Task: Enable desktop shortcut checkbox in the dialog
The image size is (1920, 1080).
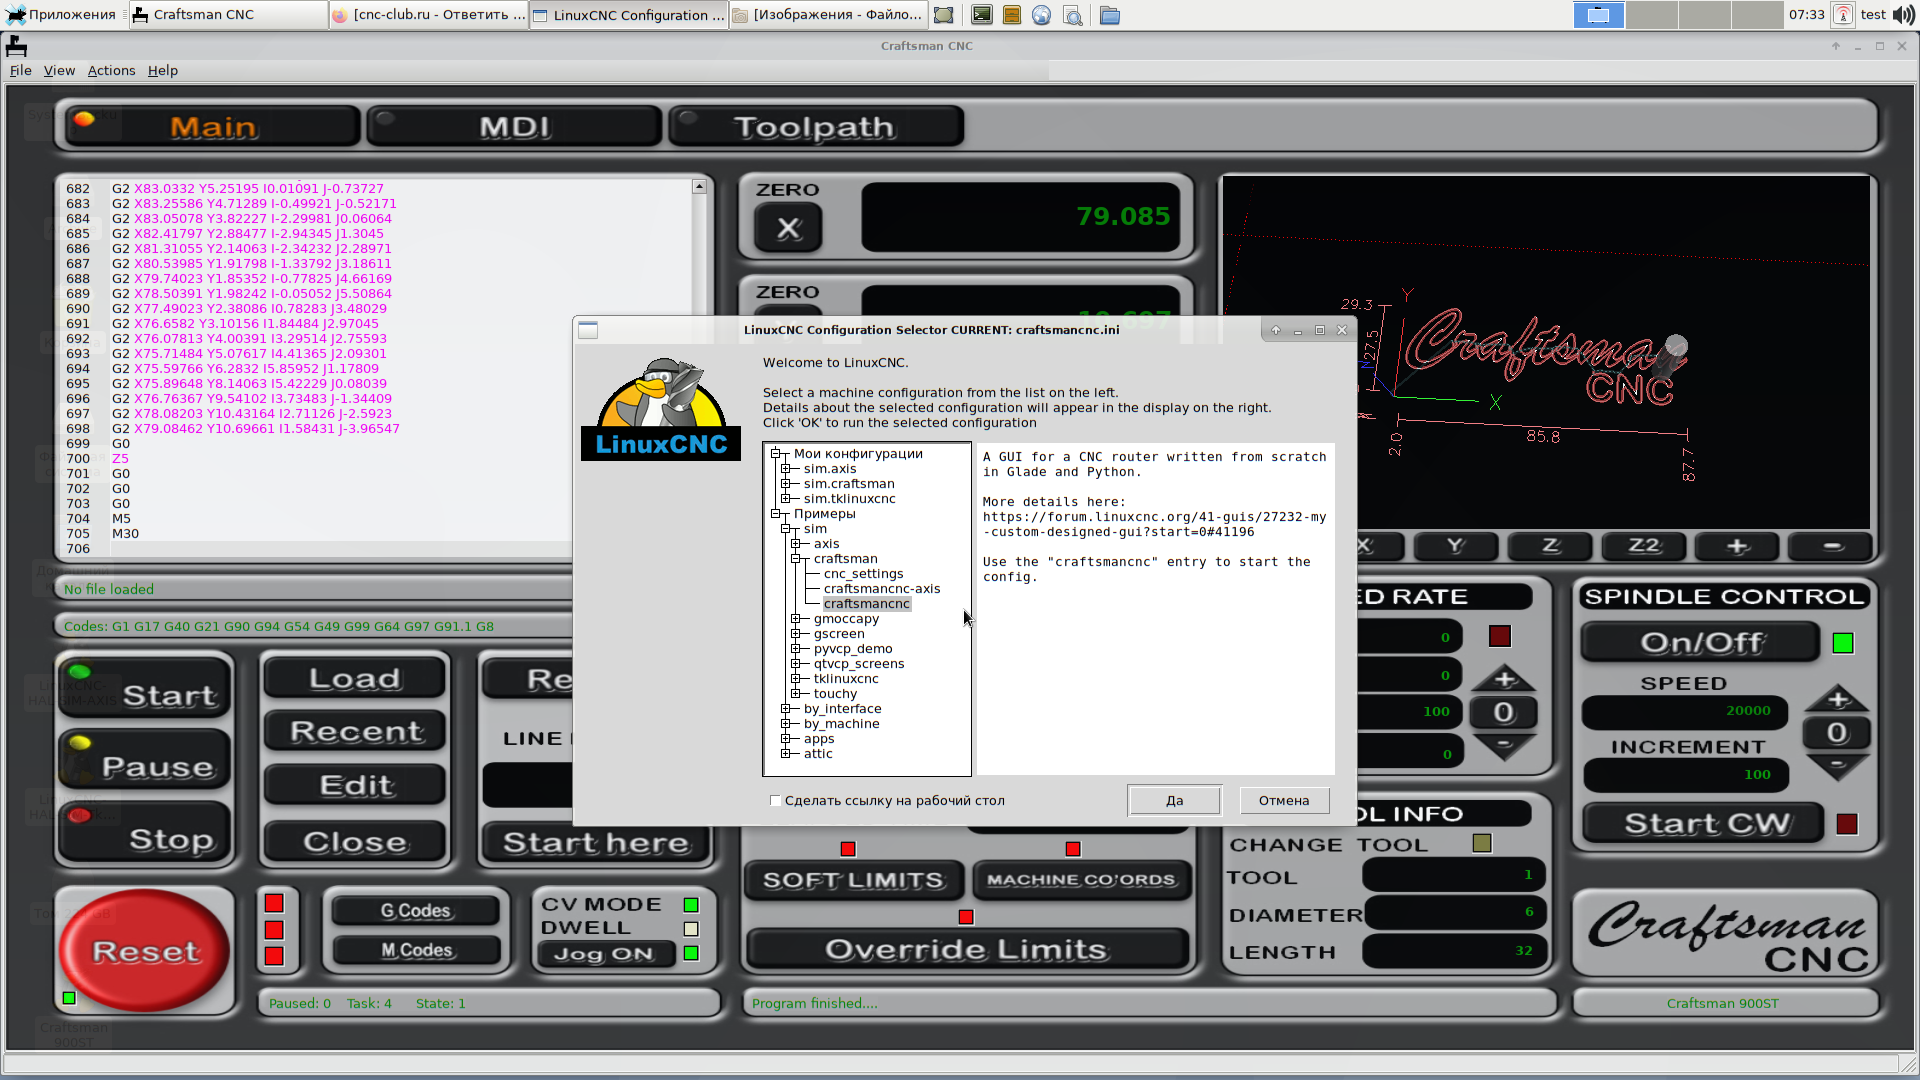Action: click(775, 800)
